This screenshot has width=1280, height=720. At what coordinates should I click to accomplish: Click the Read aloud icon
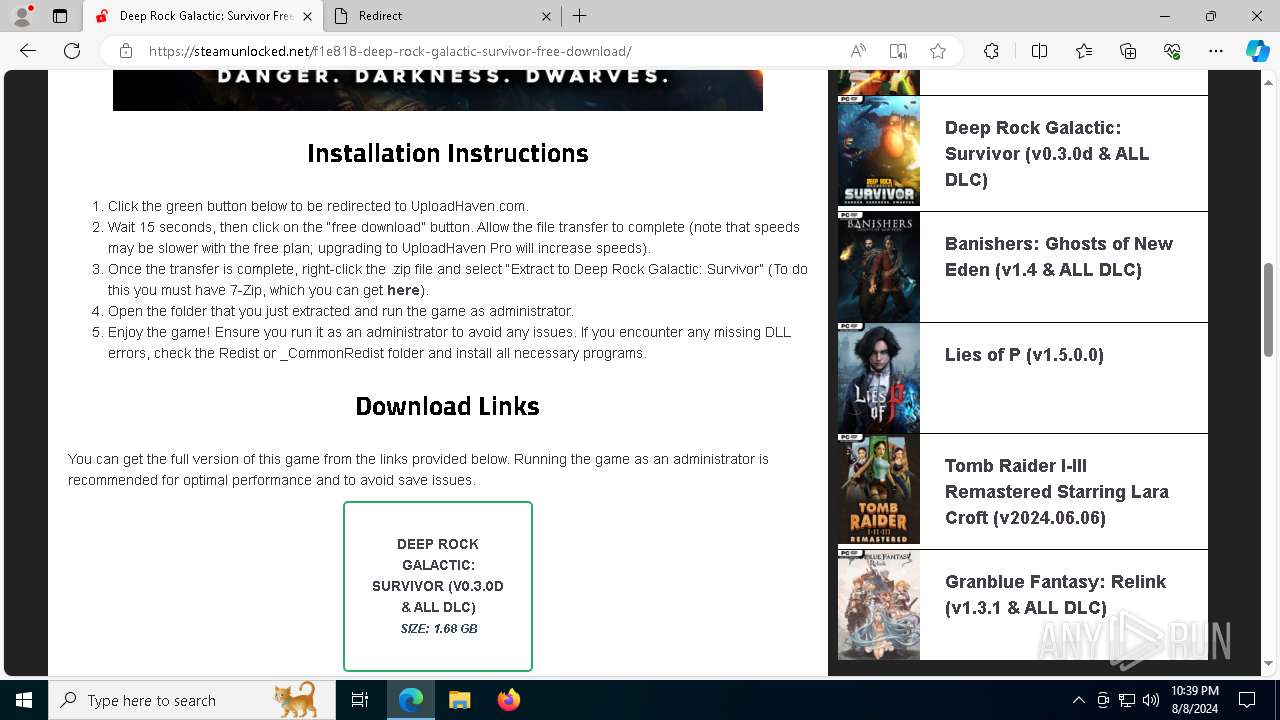point(858,51)
